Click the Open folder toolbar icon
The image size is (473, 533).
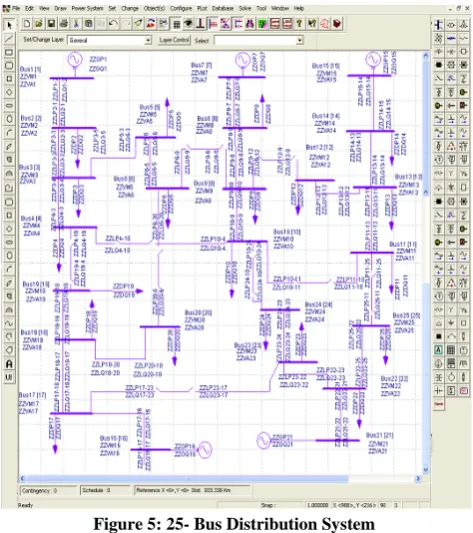click(x=39, y=23)
